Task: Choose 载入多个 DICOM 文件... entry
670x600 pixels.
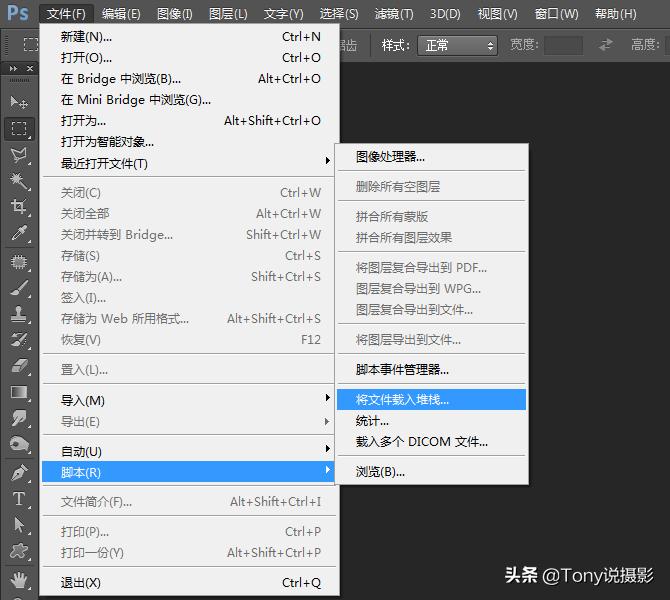Action: coord(432,441)
